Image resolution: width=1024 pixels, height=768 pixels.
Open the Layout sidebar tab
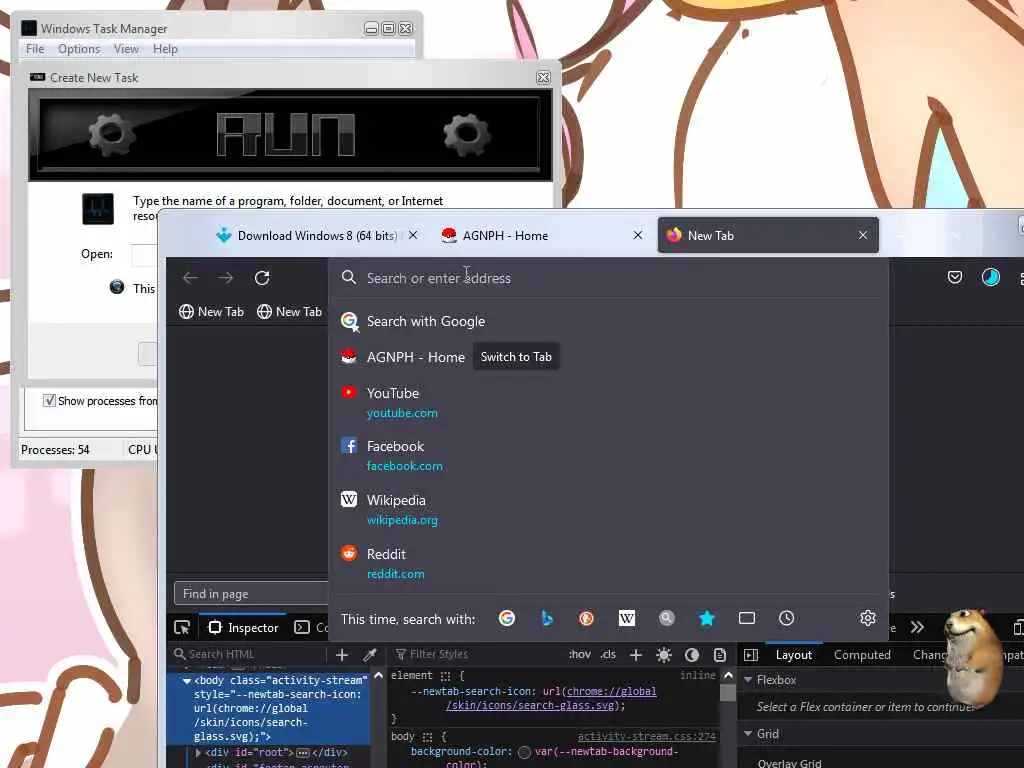pos(793,654)
